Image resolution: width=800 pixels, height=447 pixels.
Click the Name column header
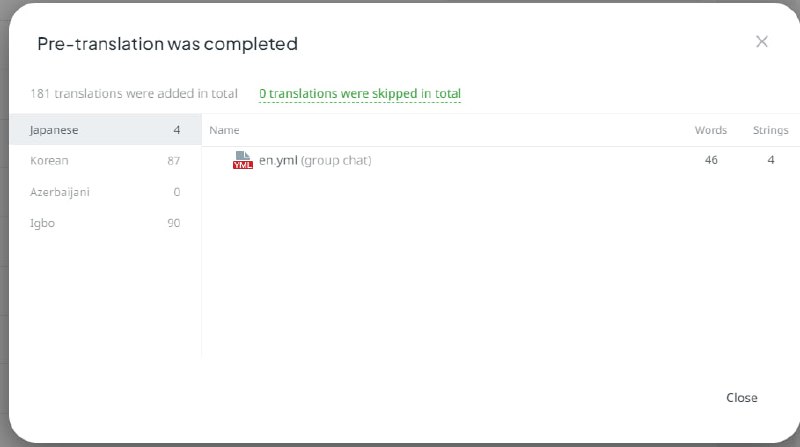coord(224,130)
